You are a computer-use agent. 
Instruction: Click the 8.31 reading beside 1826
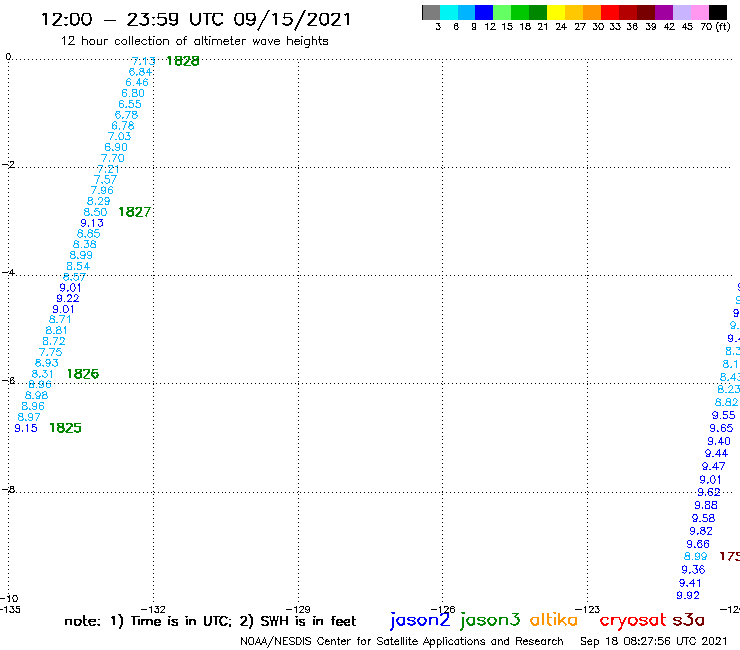click(x=42, y=374)
